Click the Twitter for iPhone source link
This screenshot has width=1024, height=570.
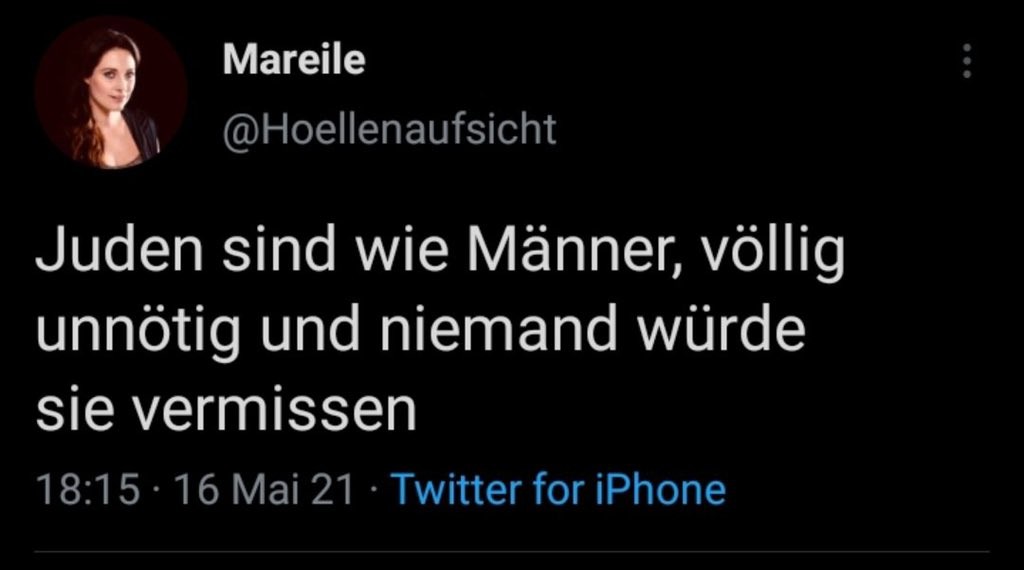[x=557, y=490]
